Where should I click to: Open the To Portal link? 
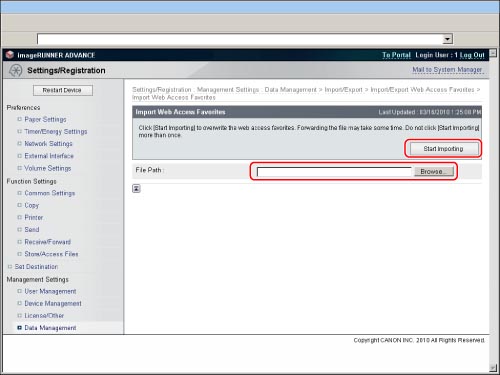click(396, 55)
